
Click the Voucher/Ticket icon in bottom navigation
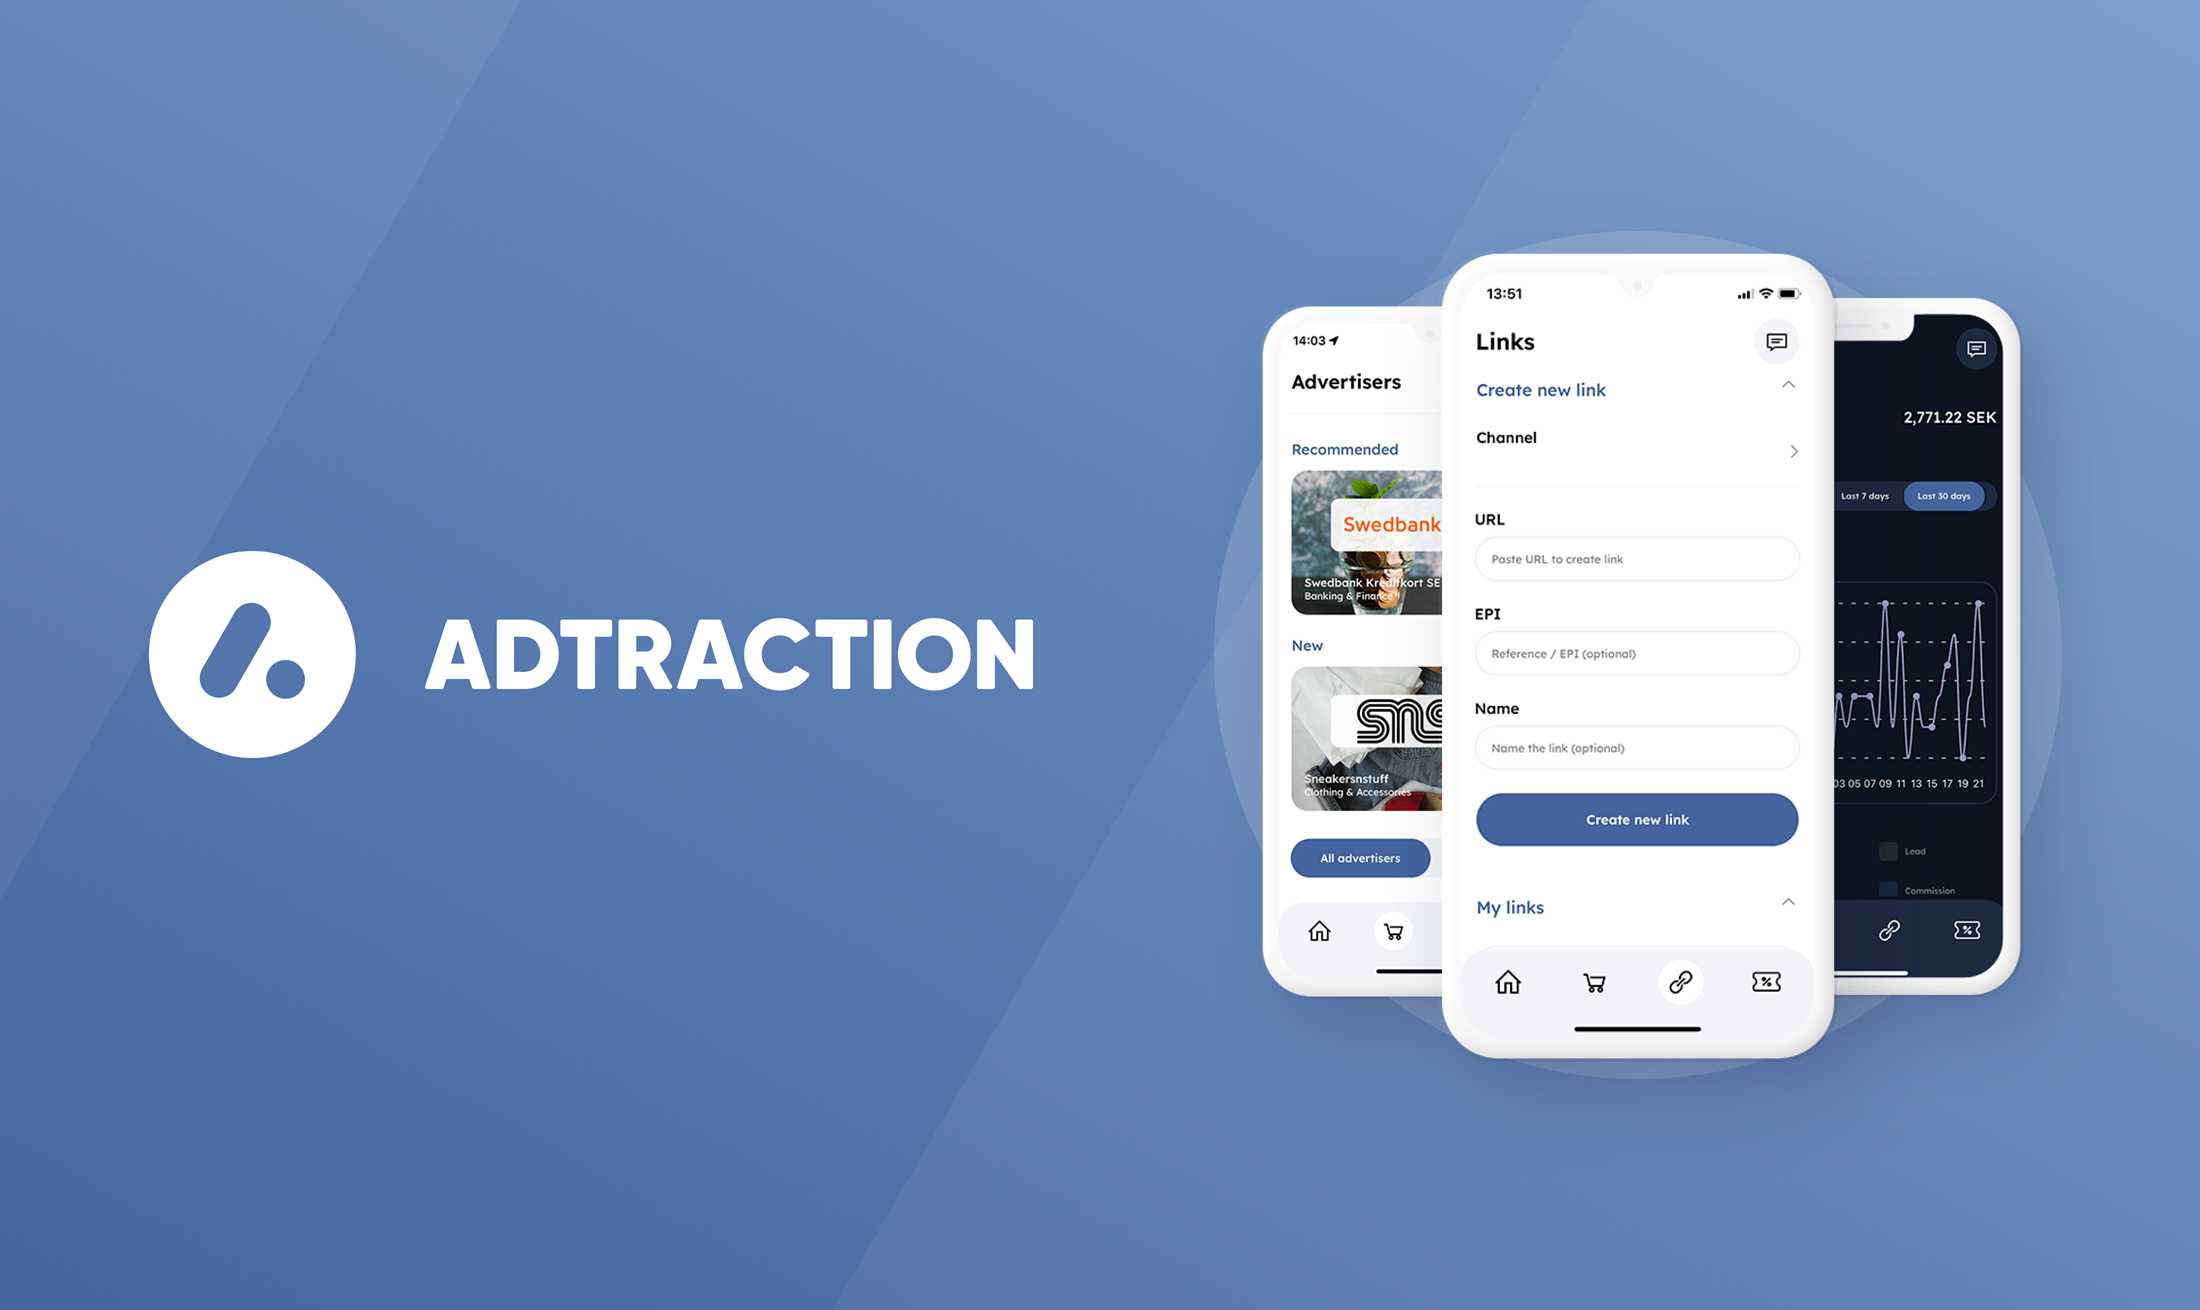pos(1765,981)
